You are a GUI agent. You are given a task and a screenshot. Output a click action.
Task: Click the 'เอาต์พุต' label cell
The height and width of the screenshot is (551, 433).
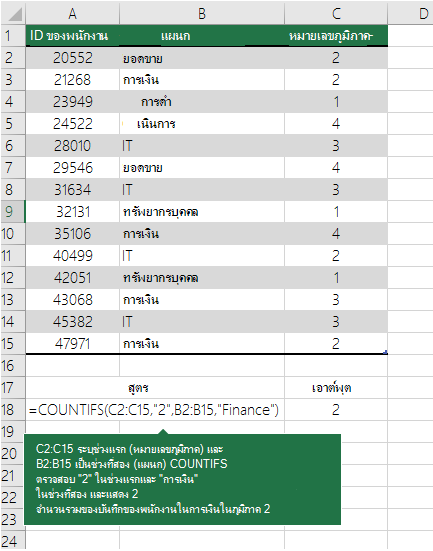click(x=336, y=388)
